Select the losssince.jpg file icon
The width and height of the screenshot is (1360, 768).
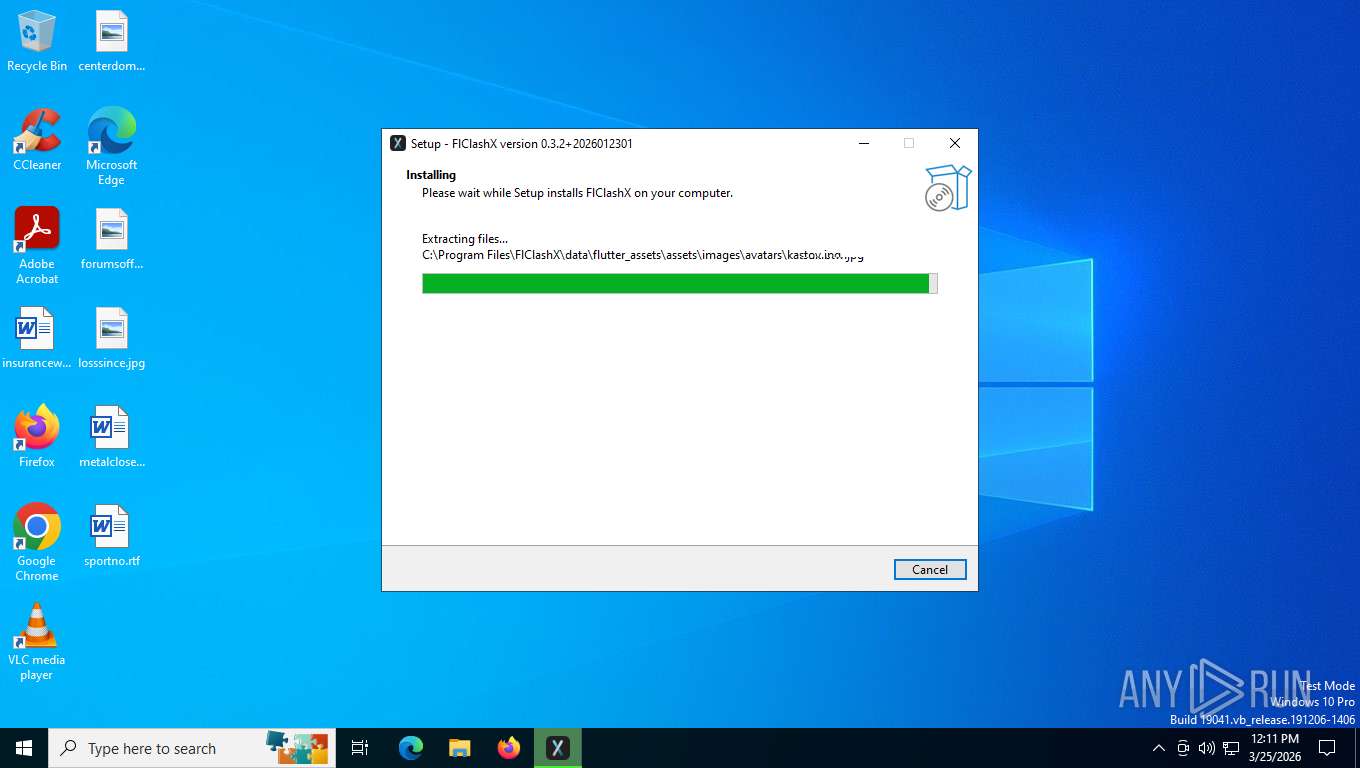[112, 338]
